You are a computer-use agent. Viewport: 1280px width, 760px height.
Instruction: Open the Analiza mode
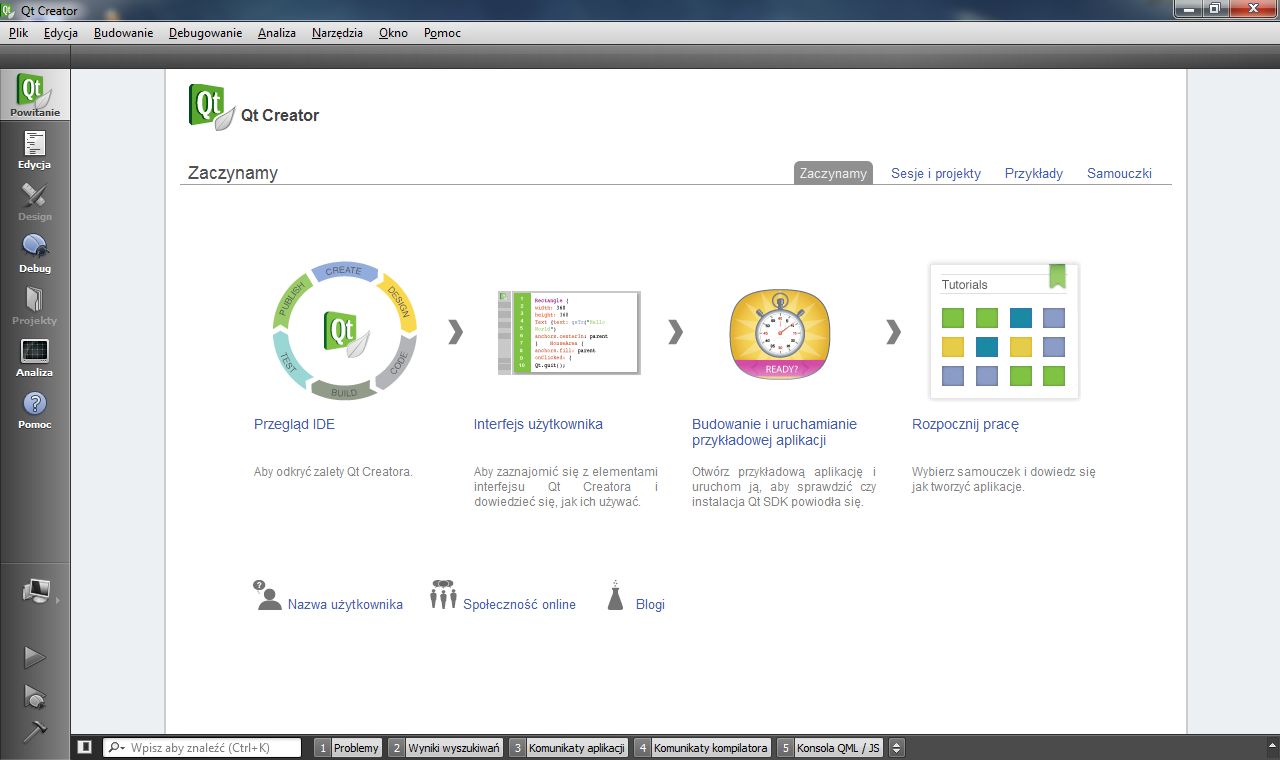pyautogui.click(x=35, y=356)
